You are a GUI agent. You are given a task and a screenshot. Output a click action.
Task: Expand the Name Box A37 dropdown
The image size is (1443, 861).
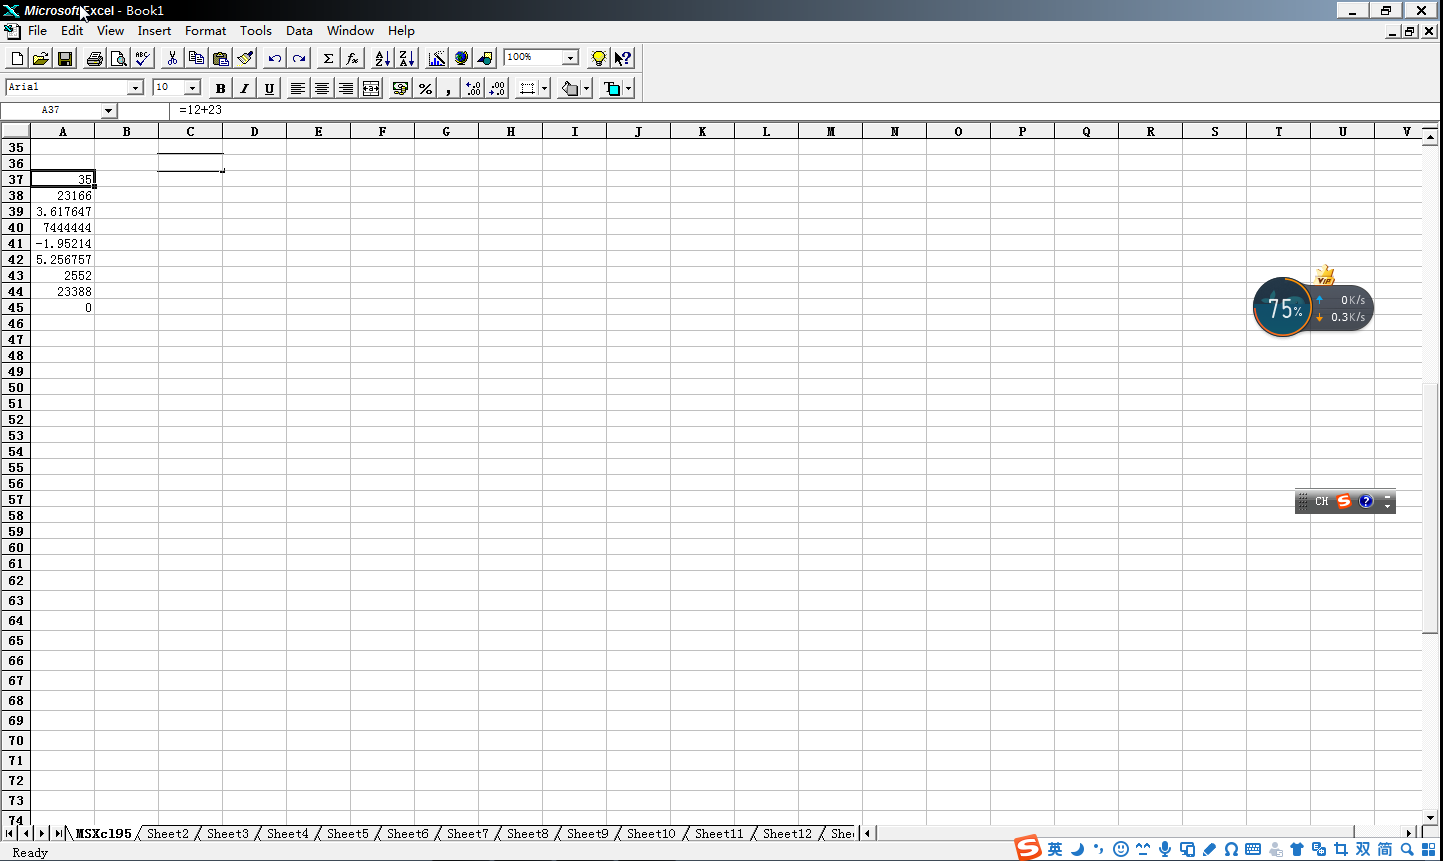[x=109, y=111]
